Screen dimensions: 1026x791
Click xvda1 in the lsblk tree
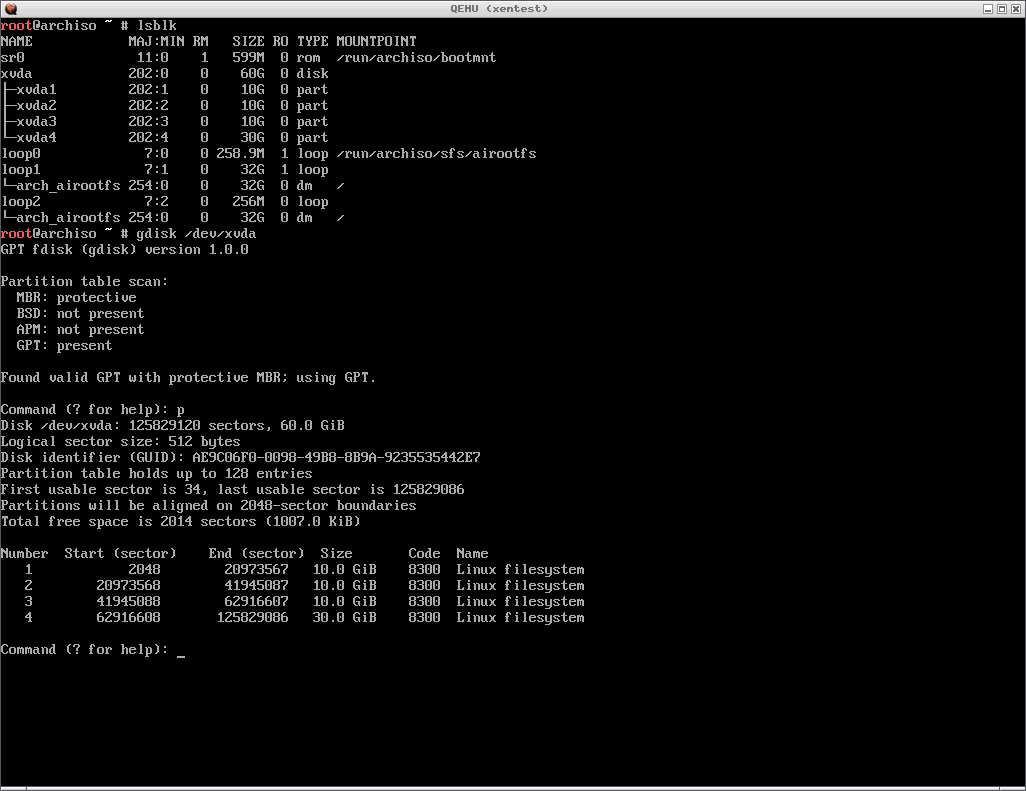pos(36,90)
